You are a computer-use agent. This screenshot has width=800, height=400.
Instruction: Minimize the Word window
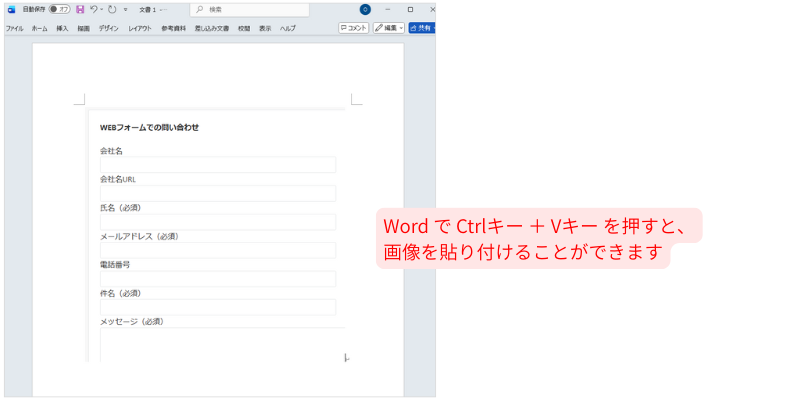click(x=388, y=9)
